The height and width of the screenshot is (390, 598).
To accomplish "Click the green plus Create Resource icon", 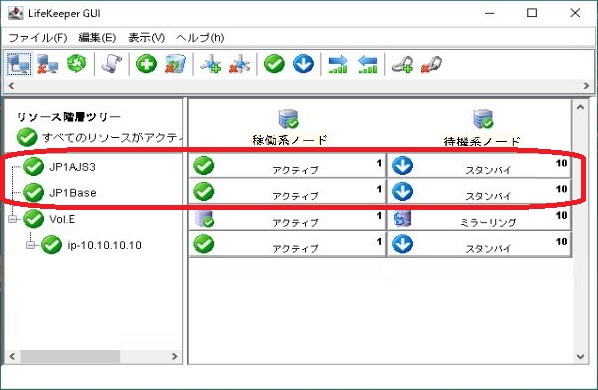I will [146, 64].
